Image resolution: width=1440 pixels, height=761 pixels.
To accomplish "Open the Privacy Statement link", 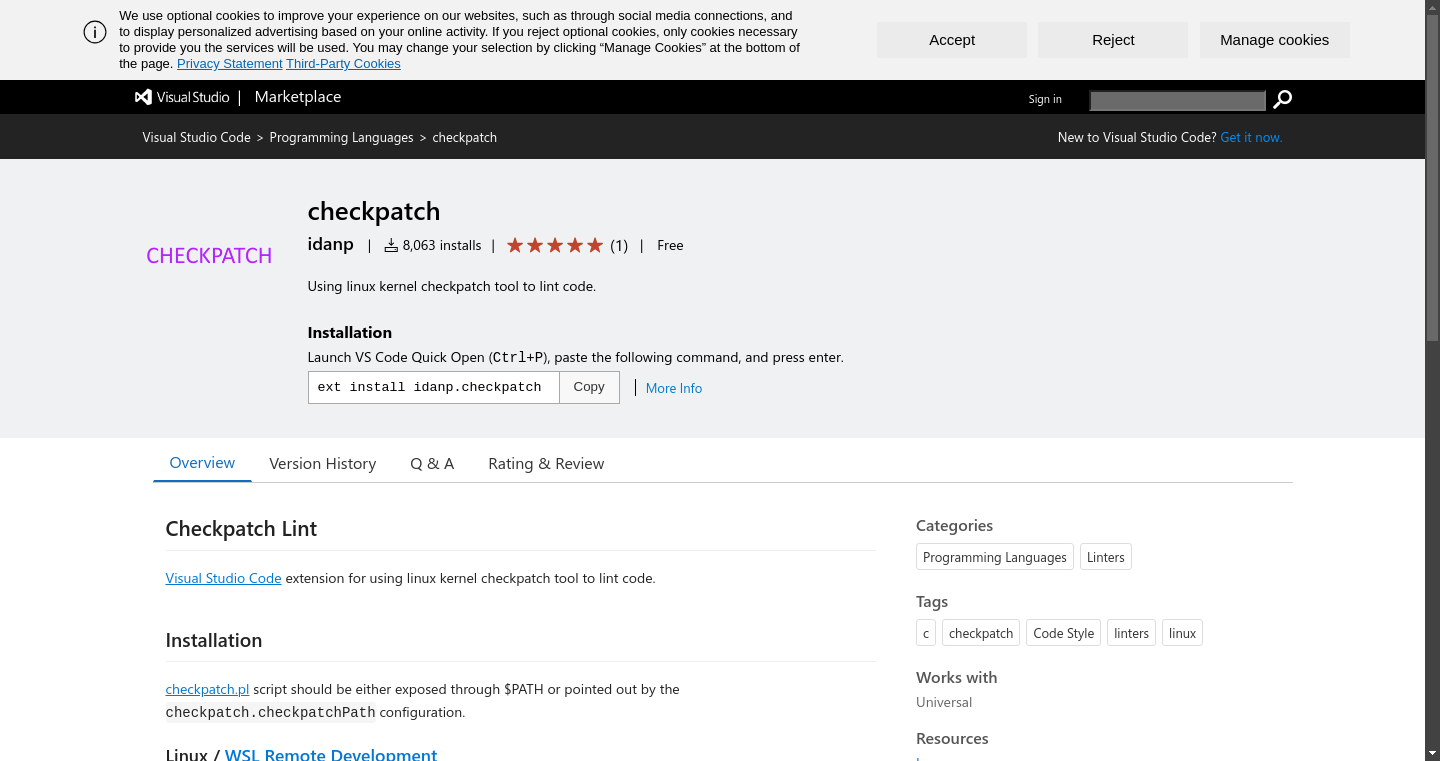I will [x=229, y=63].
